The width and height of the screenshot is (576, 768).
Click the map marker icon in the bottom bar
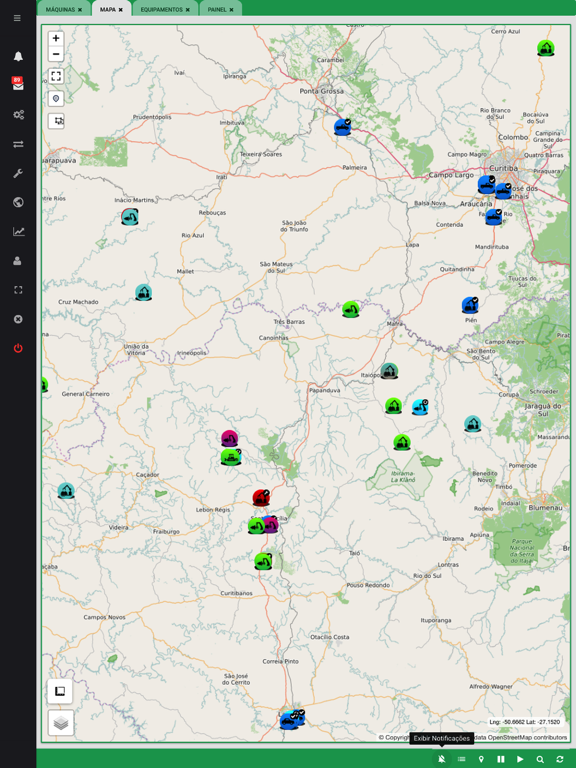click(x=481, y=759)
